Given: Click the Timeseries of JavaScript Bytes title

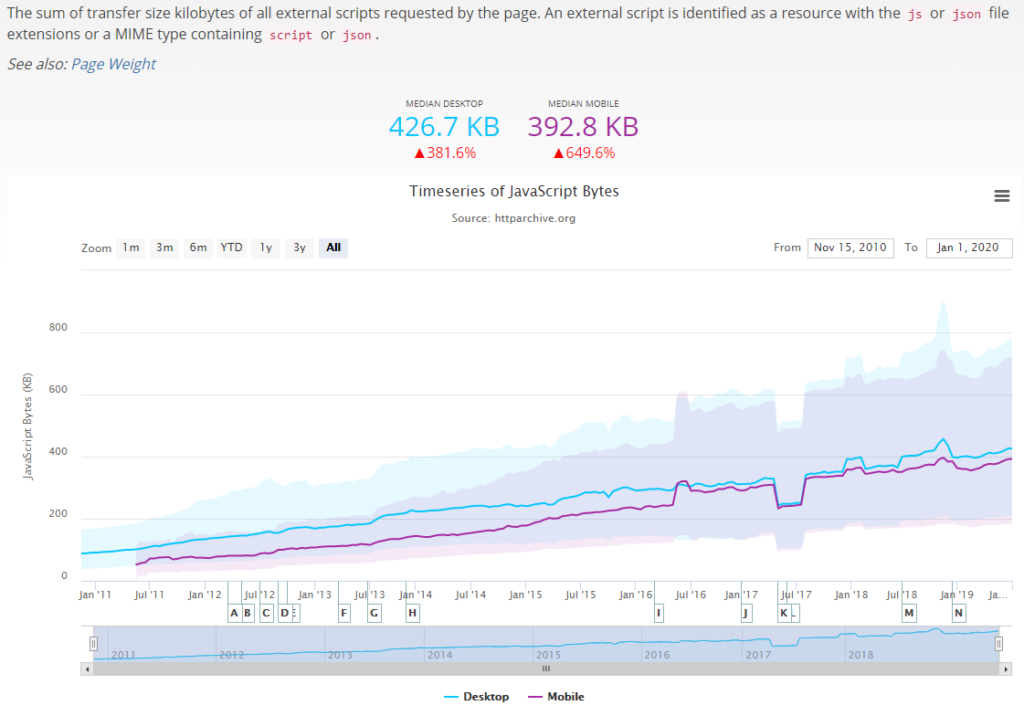Looking at the screenshot, I should 514,191.
